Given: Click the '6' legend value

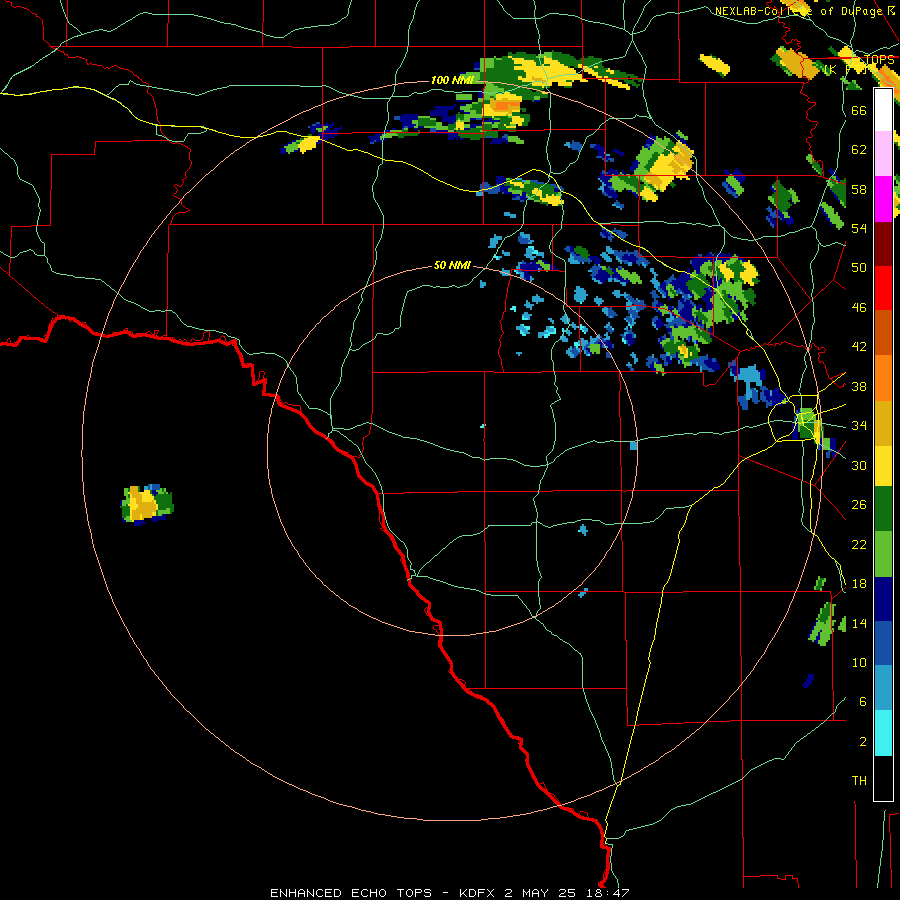Looking at the screenshot, I should [862, 702].
